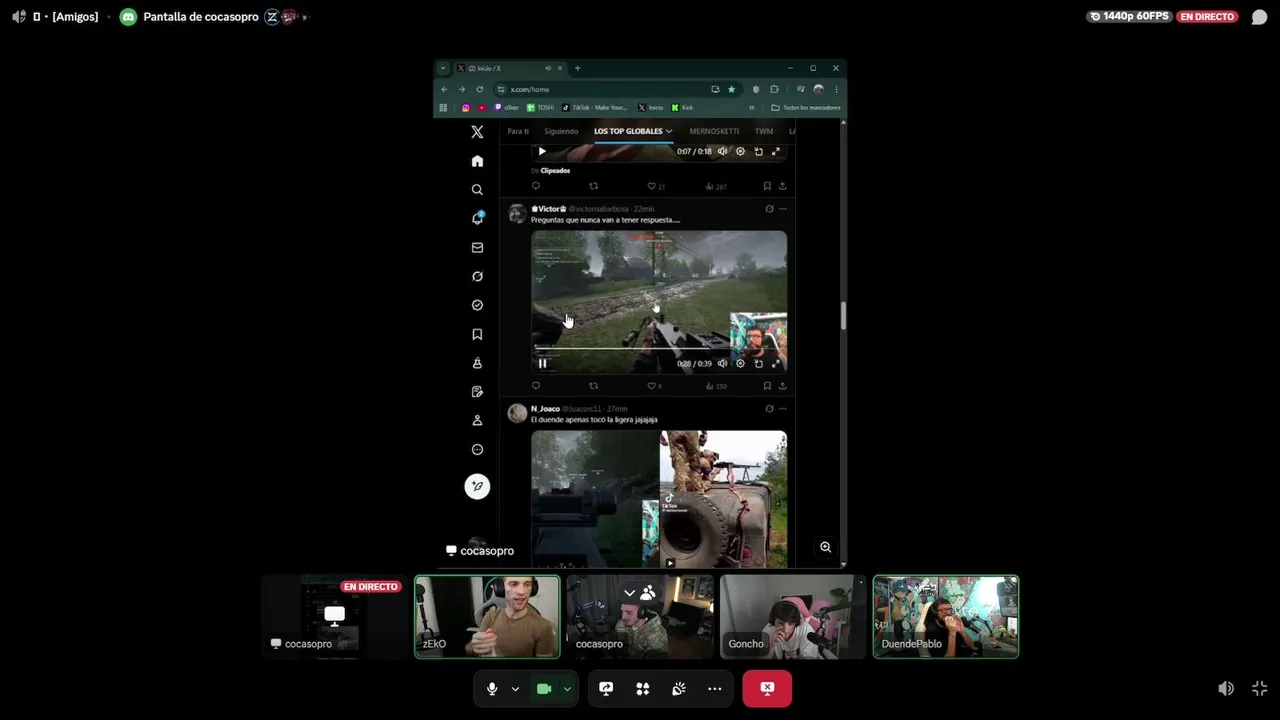Open the check-circle icon in X sidebar
Viewport: 1280px width, 720px height.
pos(477,305)
